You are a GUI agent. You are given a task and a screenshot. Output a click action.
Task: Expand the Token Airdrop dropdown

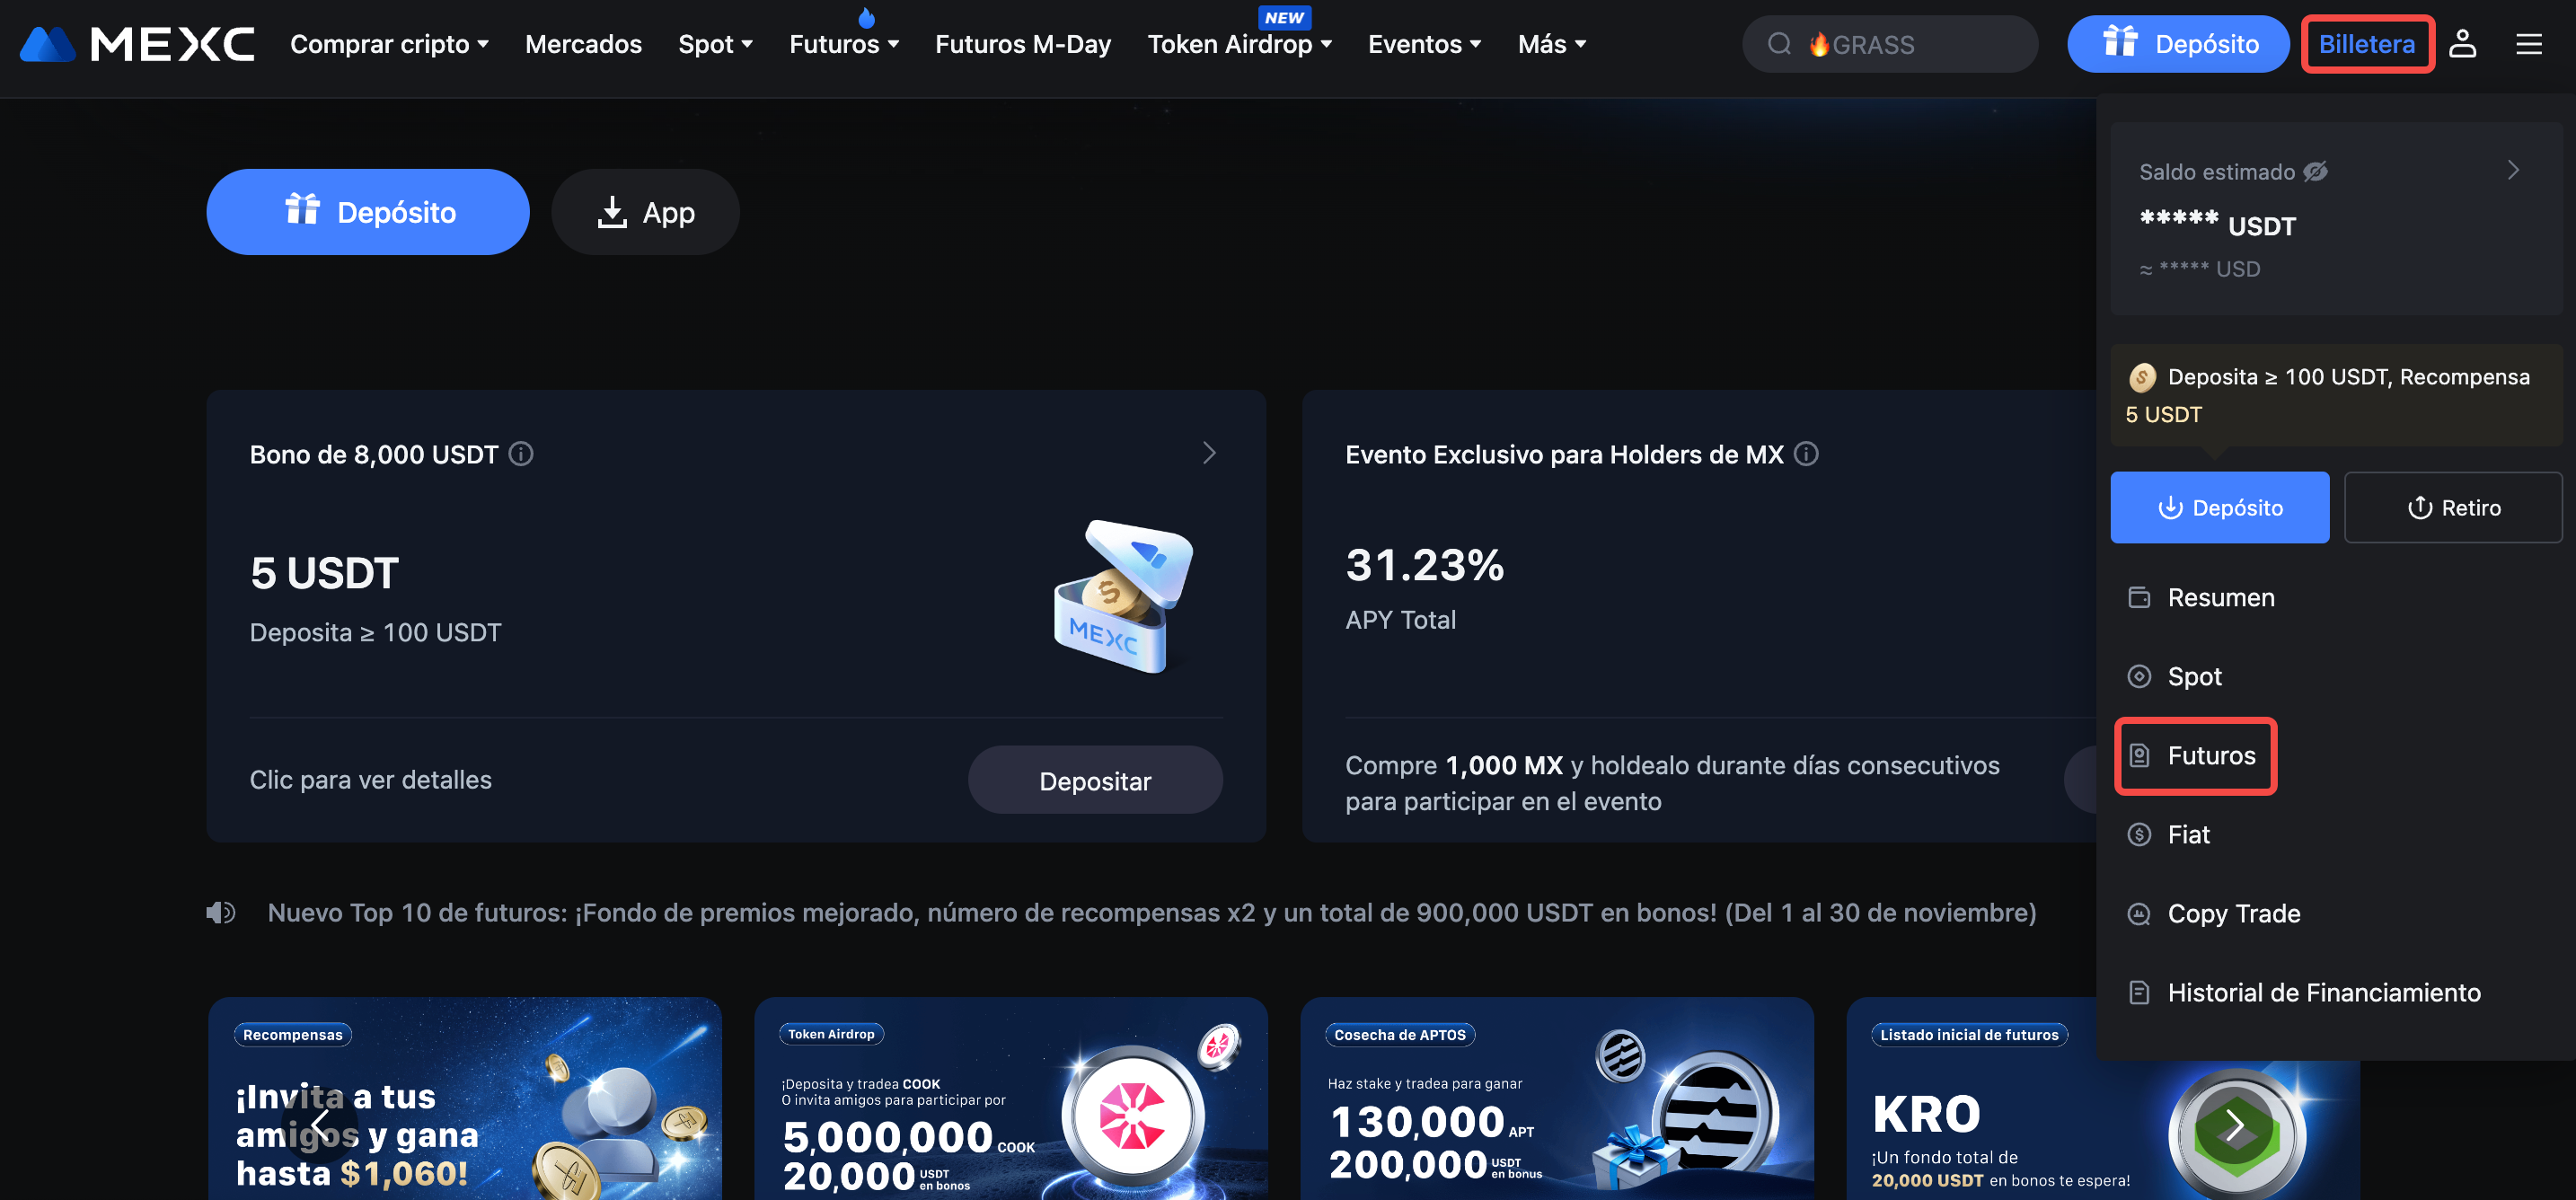coord(1239,44)
